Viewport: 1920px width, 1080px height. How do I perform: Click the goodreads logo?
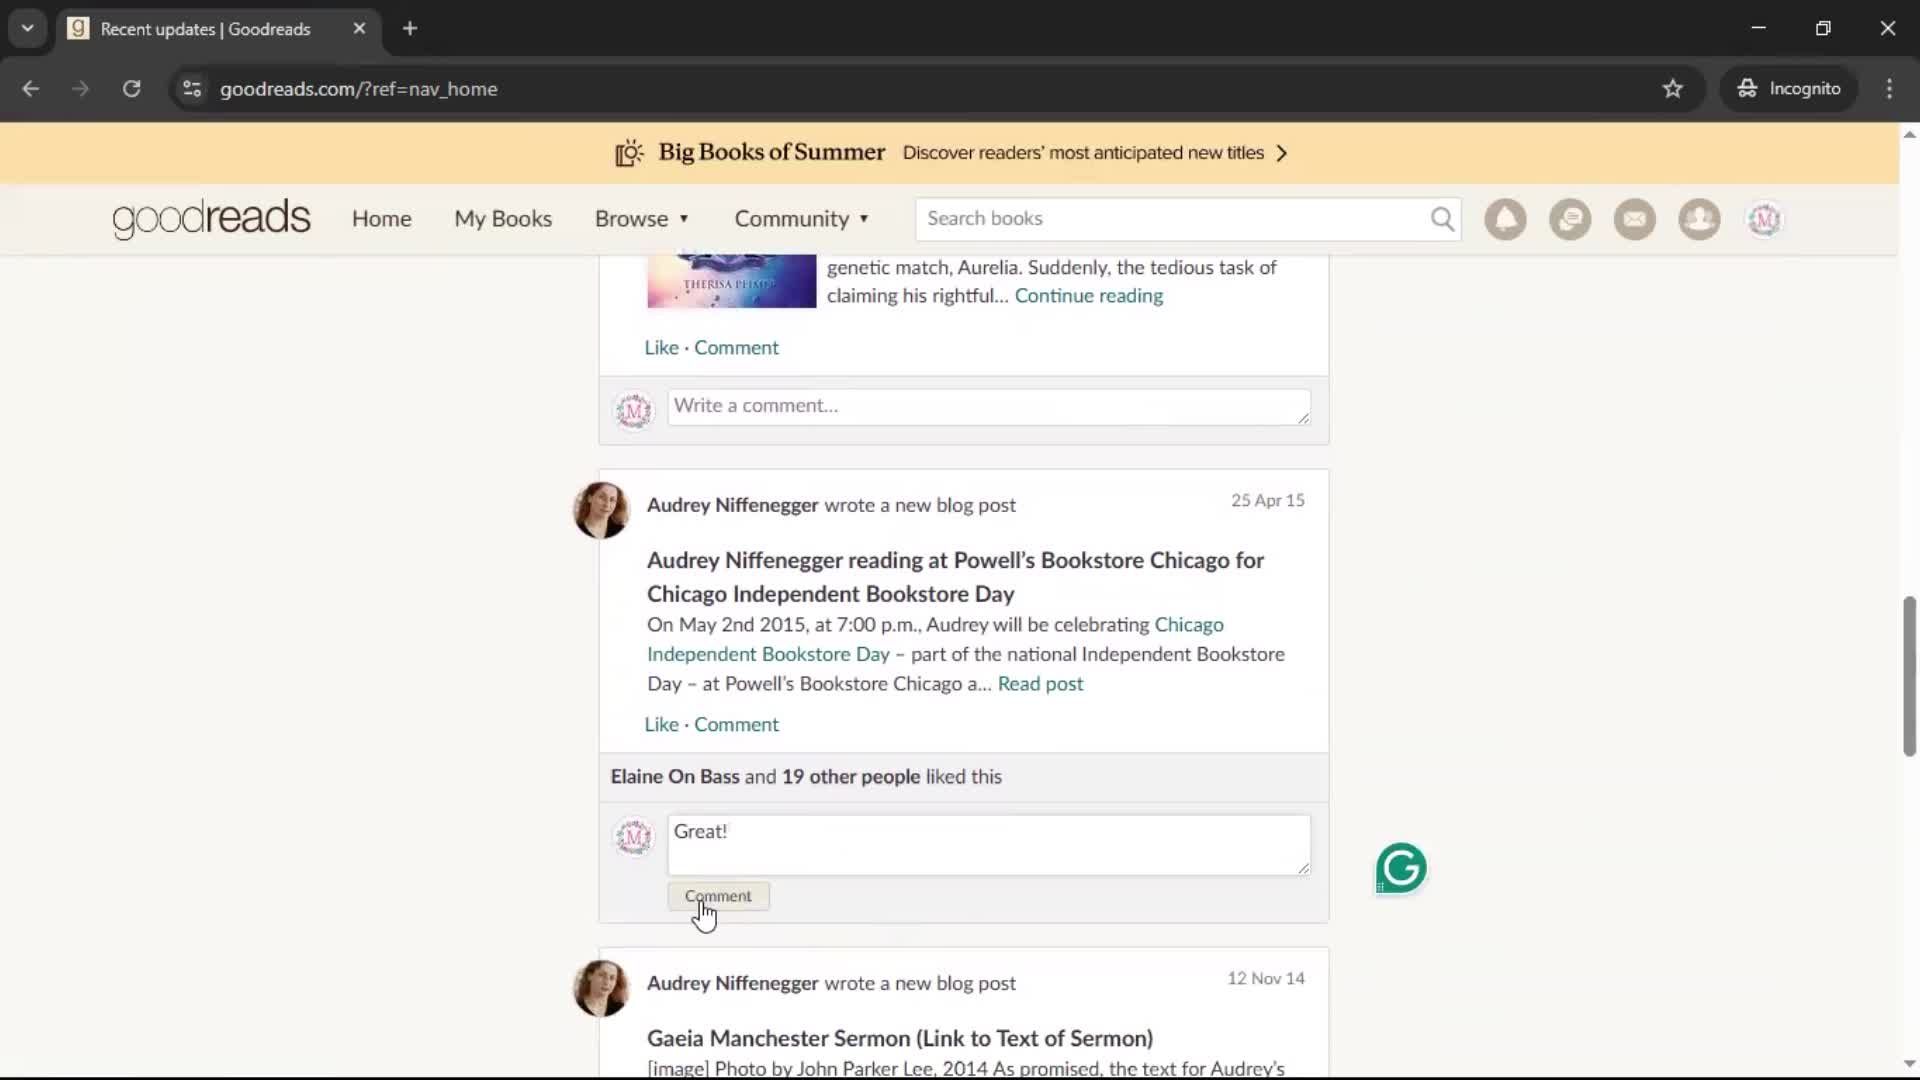(x=211, y=218)
